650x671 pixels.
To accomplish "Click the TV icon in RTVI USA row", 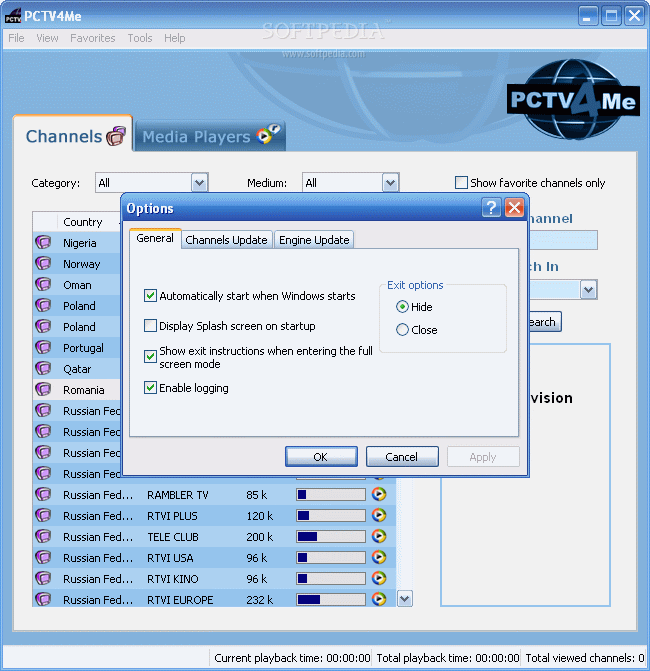I will click(x=43, y=558).
